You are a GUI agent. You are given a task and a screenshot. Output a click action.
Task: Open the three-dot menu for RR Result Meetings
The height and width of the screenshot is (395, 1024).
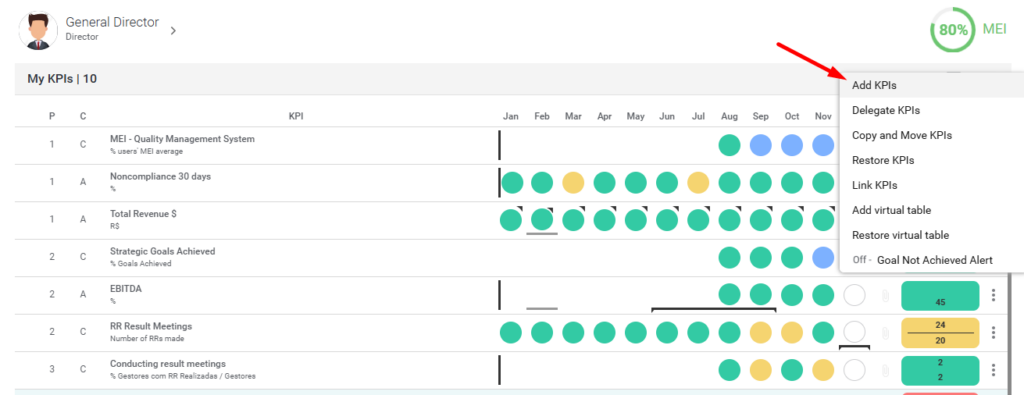point(993,333)
